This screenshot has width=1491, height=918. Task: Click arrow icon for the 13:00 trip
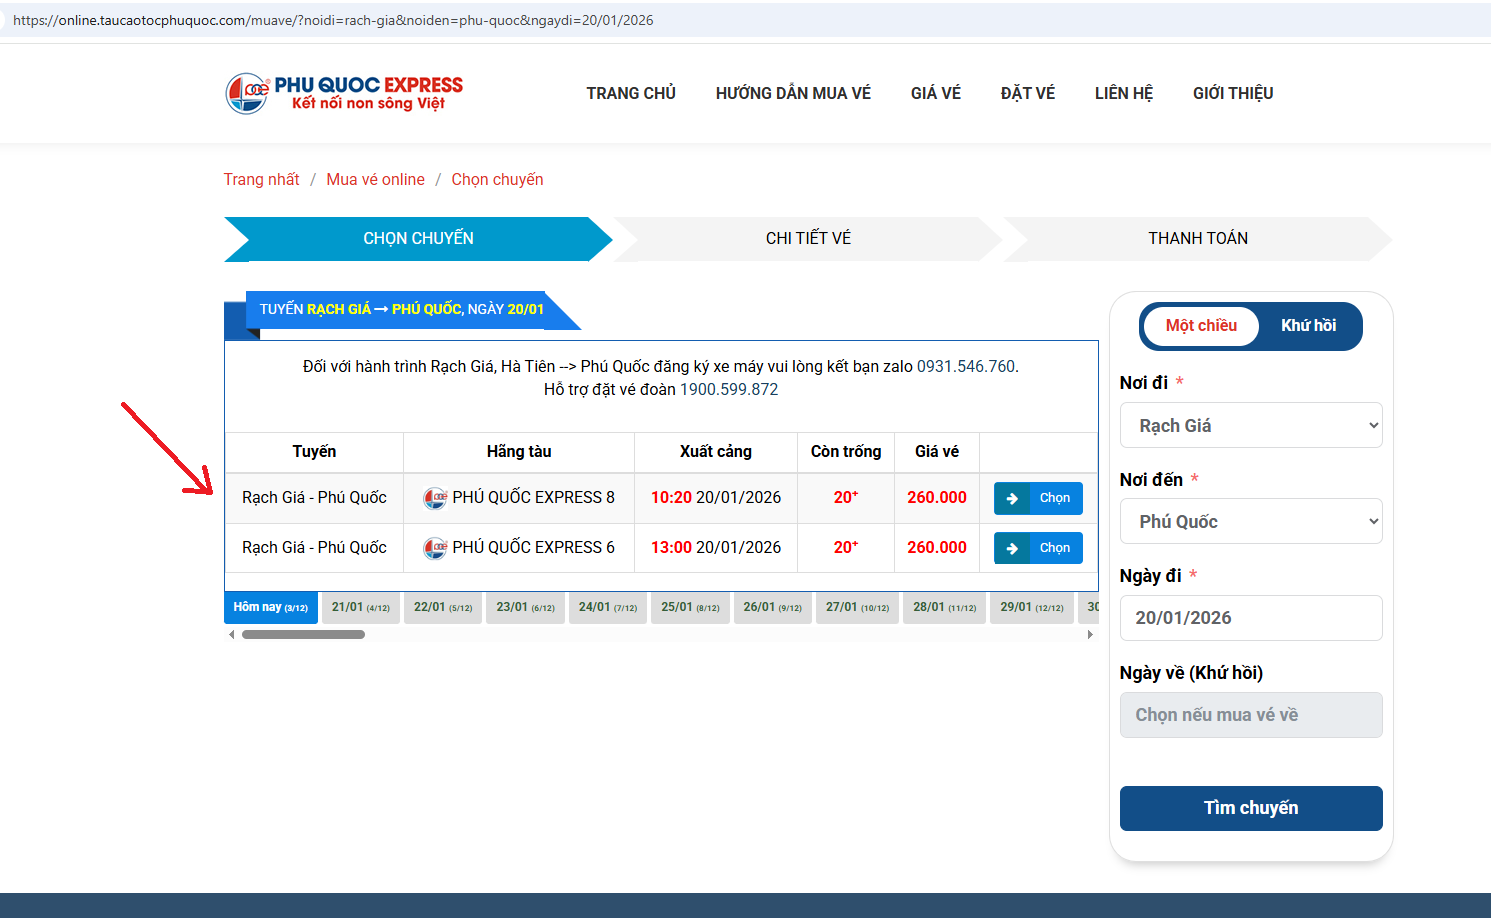click(x=1012, y=548)
